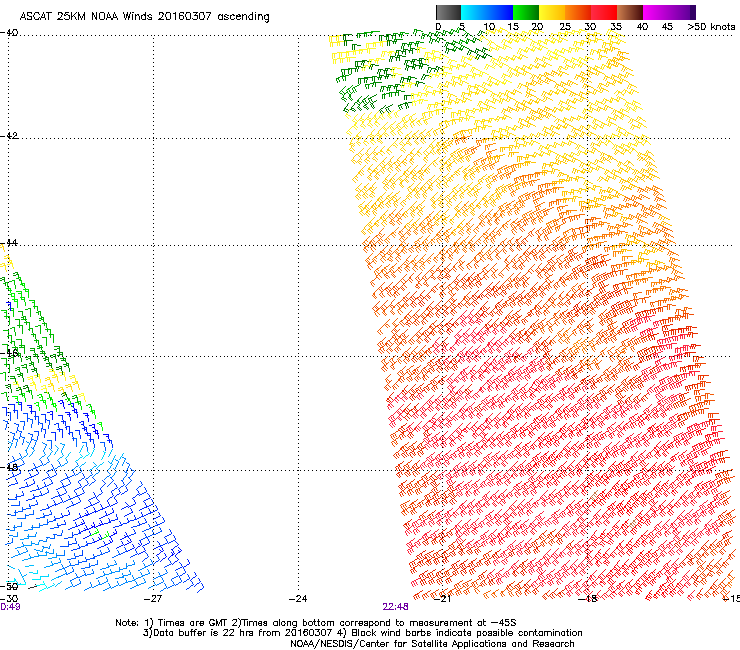
Task: Click the -50 latitude label
Action: click(9, 586)
